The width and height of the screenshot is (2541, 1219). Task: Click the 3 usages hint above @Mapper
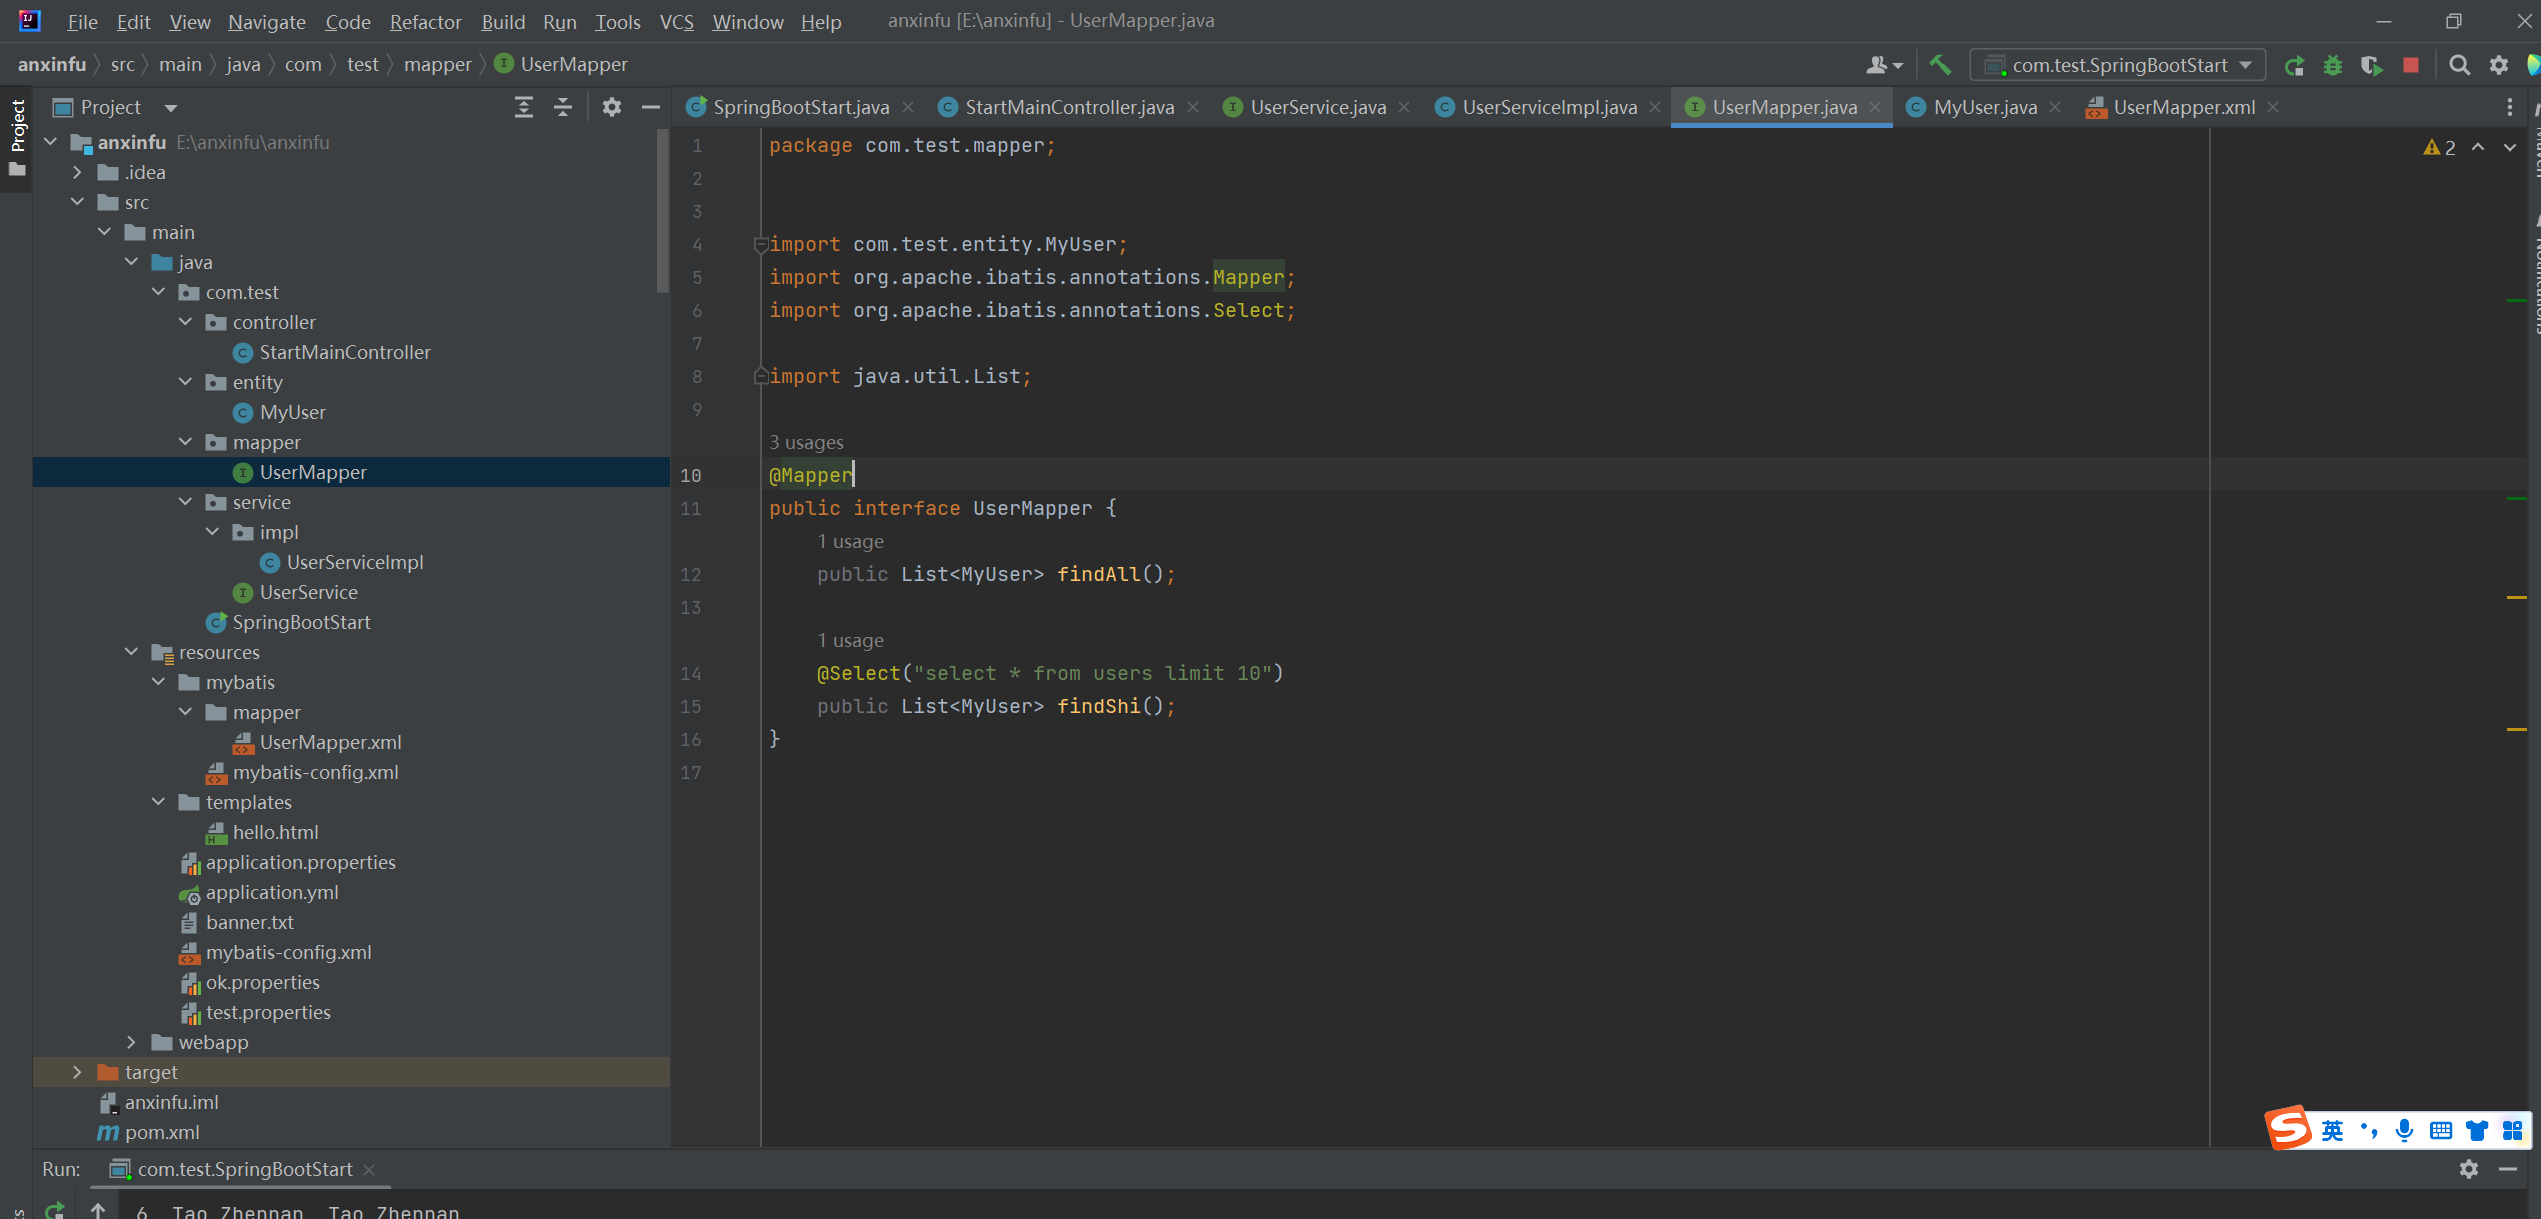click(x=806, y=442)
